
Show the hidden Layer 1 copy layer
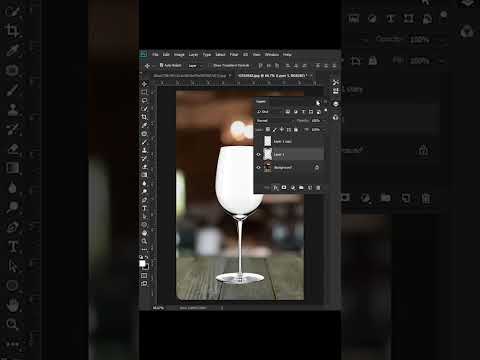coord(258,141)
